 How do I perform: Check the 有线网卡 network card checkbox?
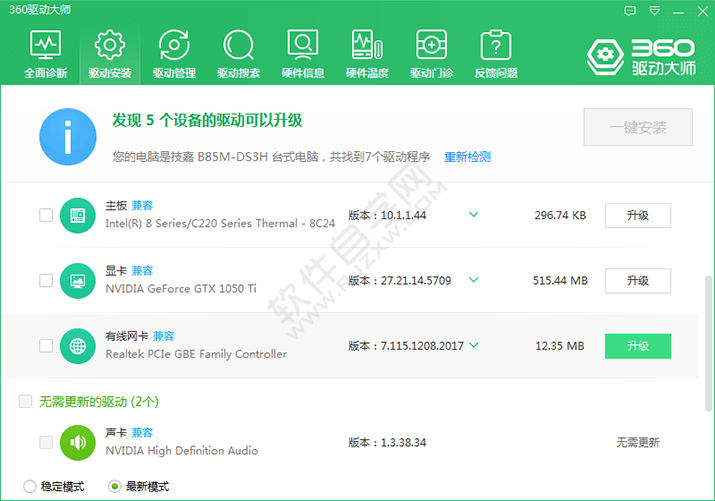(x=46, y=346)
